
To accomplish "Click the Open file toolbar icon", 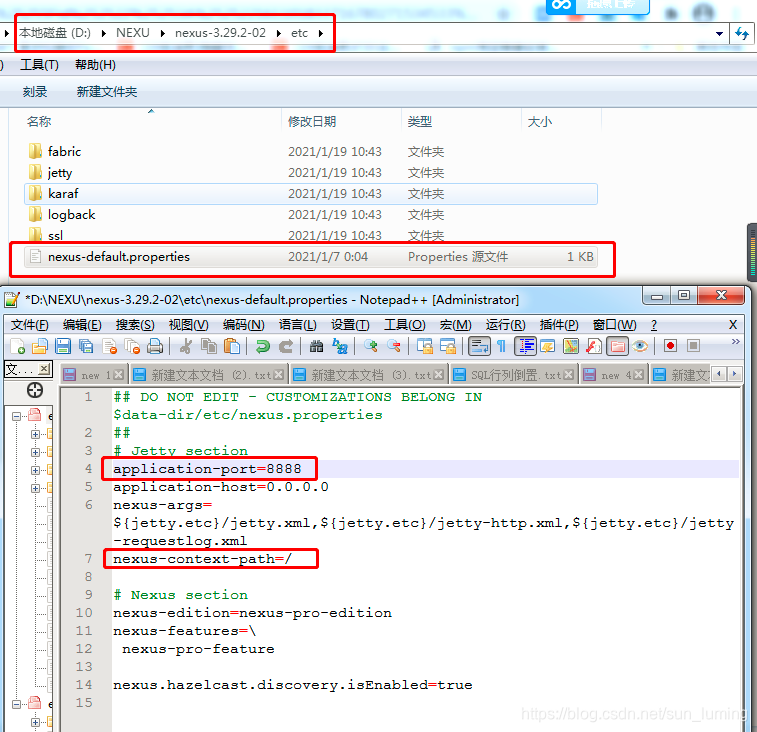I will (40, 346).
